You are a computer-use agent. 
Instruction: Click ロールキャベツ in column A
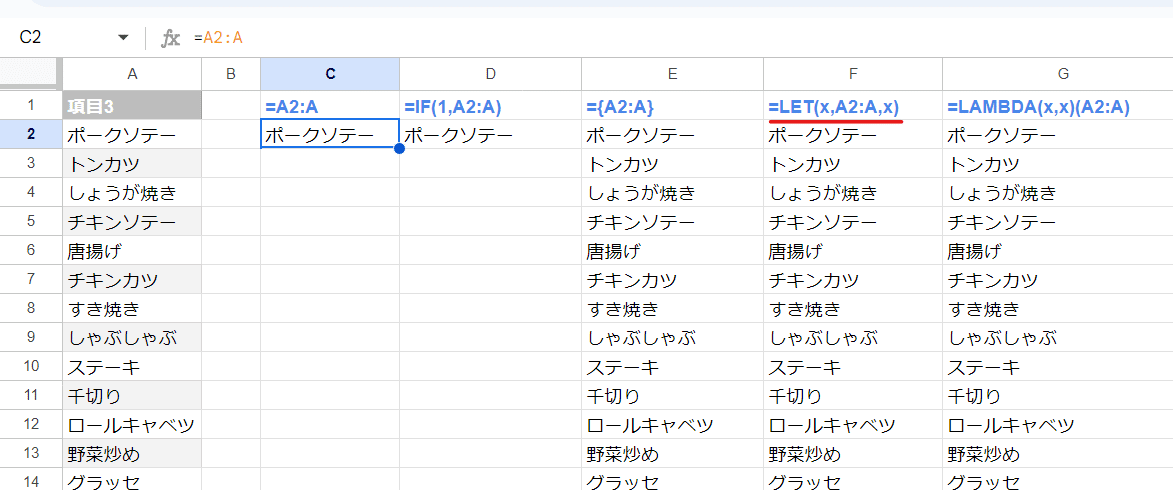(x=132, y=426)
